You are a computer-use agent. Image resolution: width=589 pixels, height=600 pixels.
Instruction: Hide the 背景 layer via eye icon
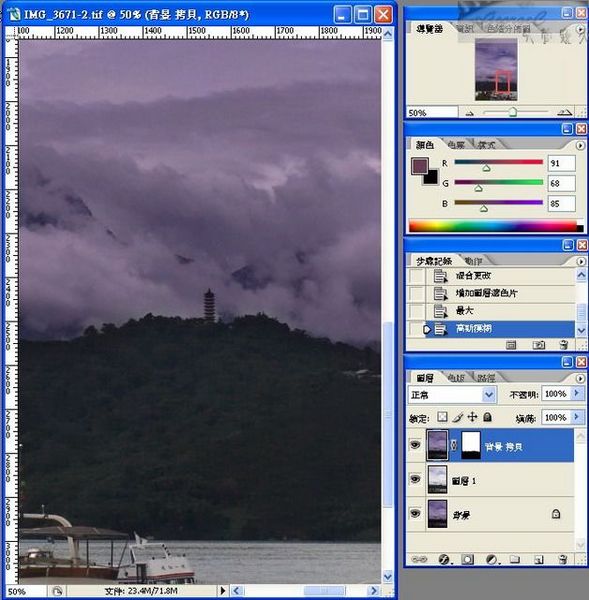tap(415, 513)
